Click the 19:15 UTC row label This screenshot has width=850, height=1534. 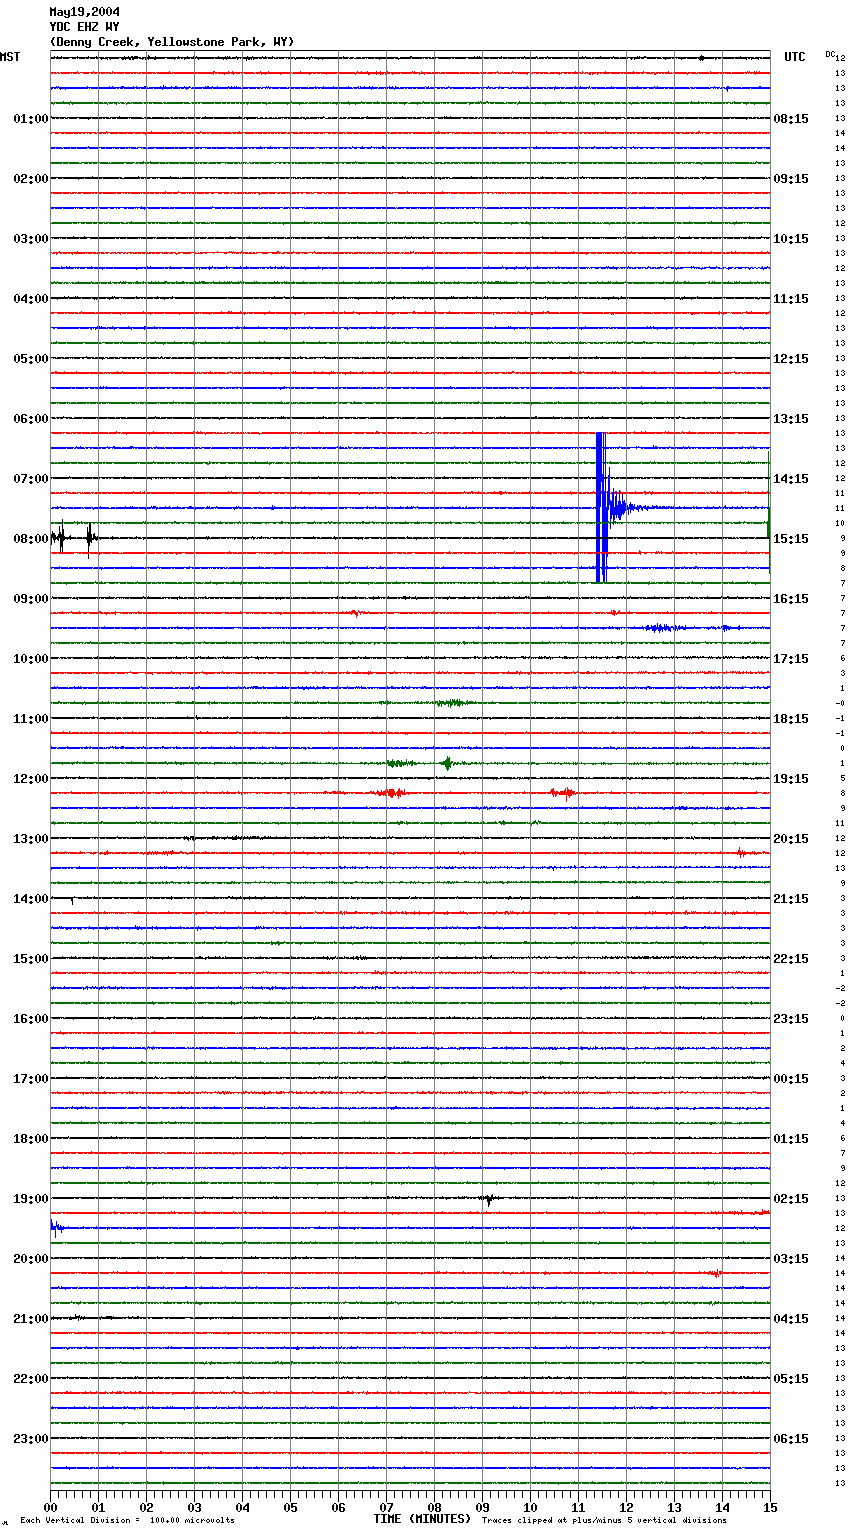(791, 779)
